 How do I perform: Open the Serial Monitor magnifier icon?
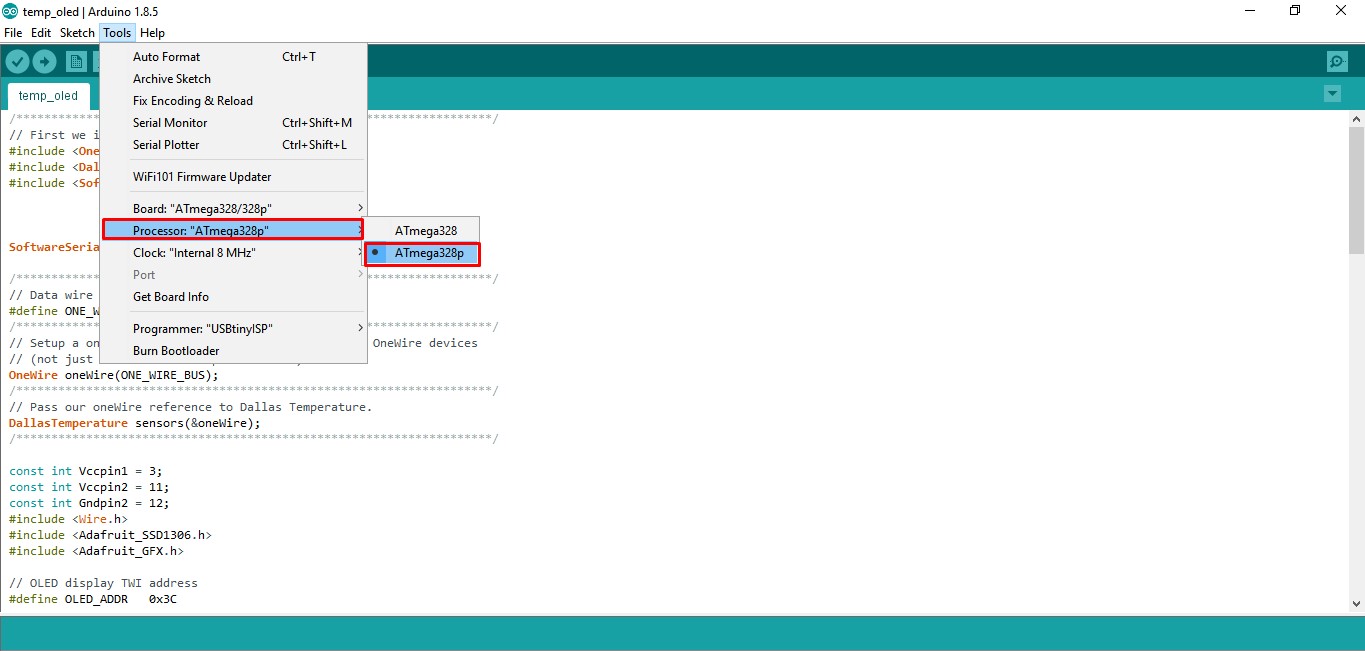(1337, 62)
